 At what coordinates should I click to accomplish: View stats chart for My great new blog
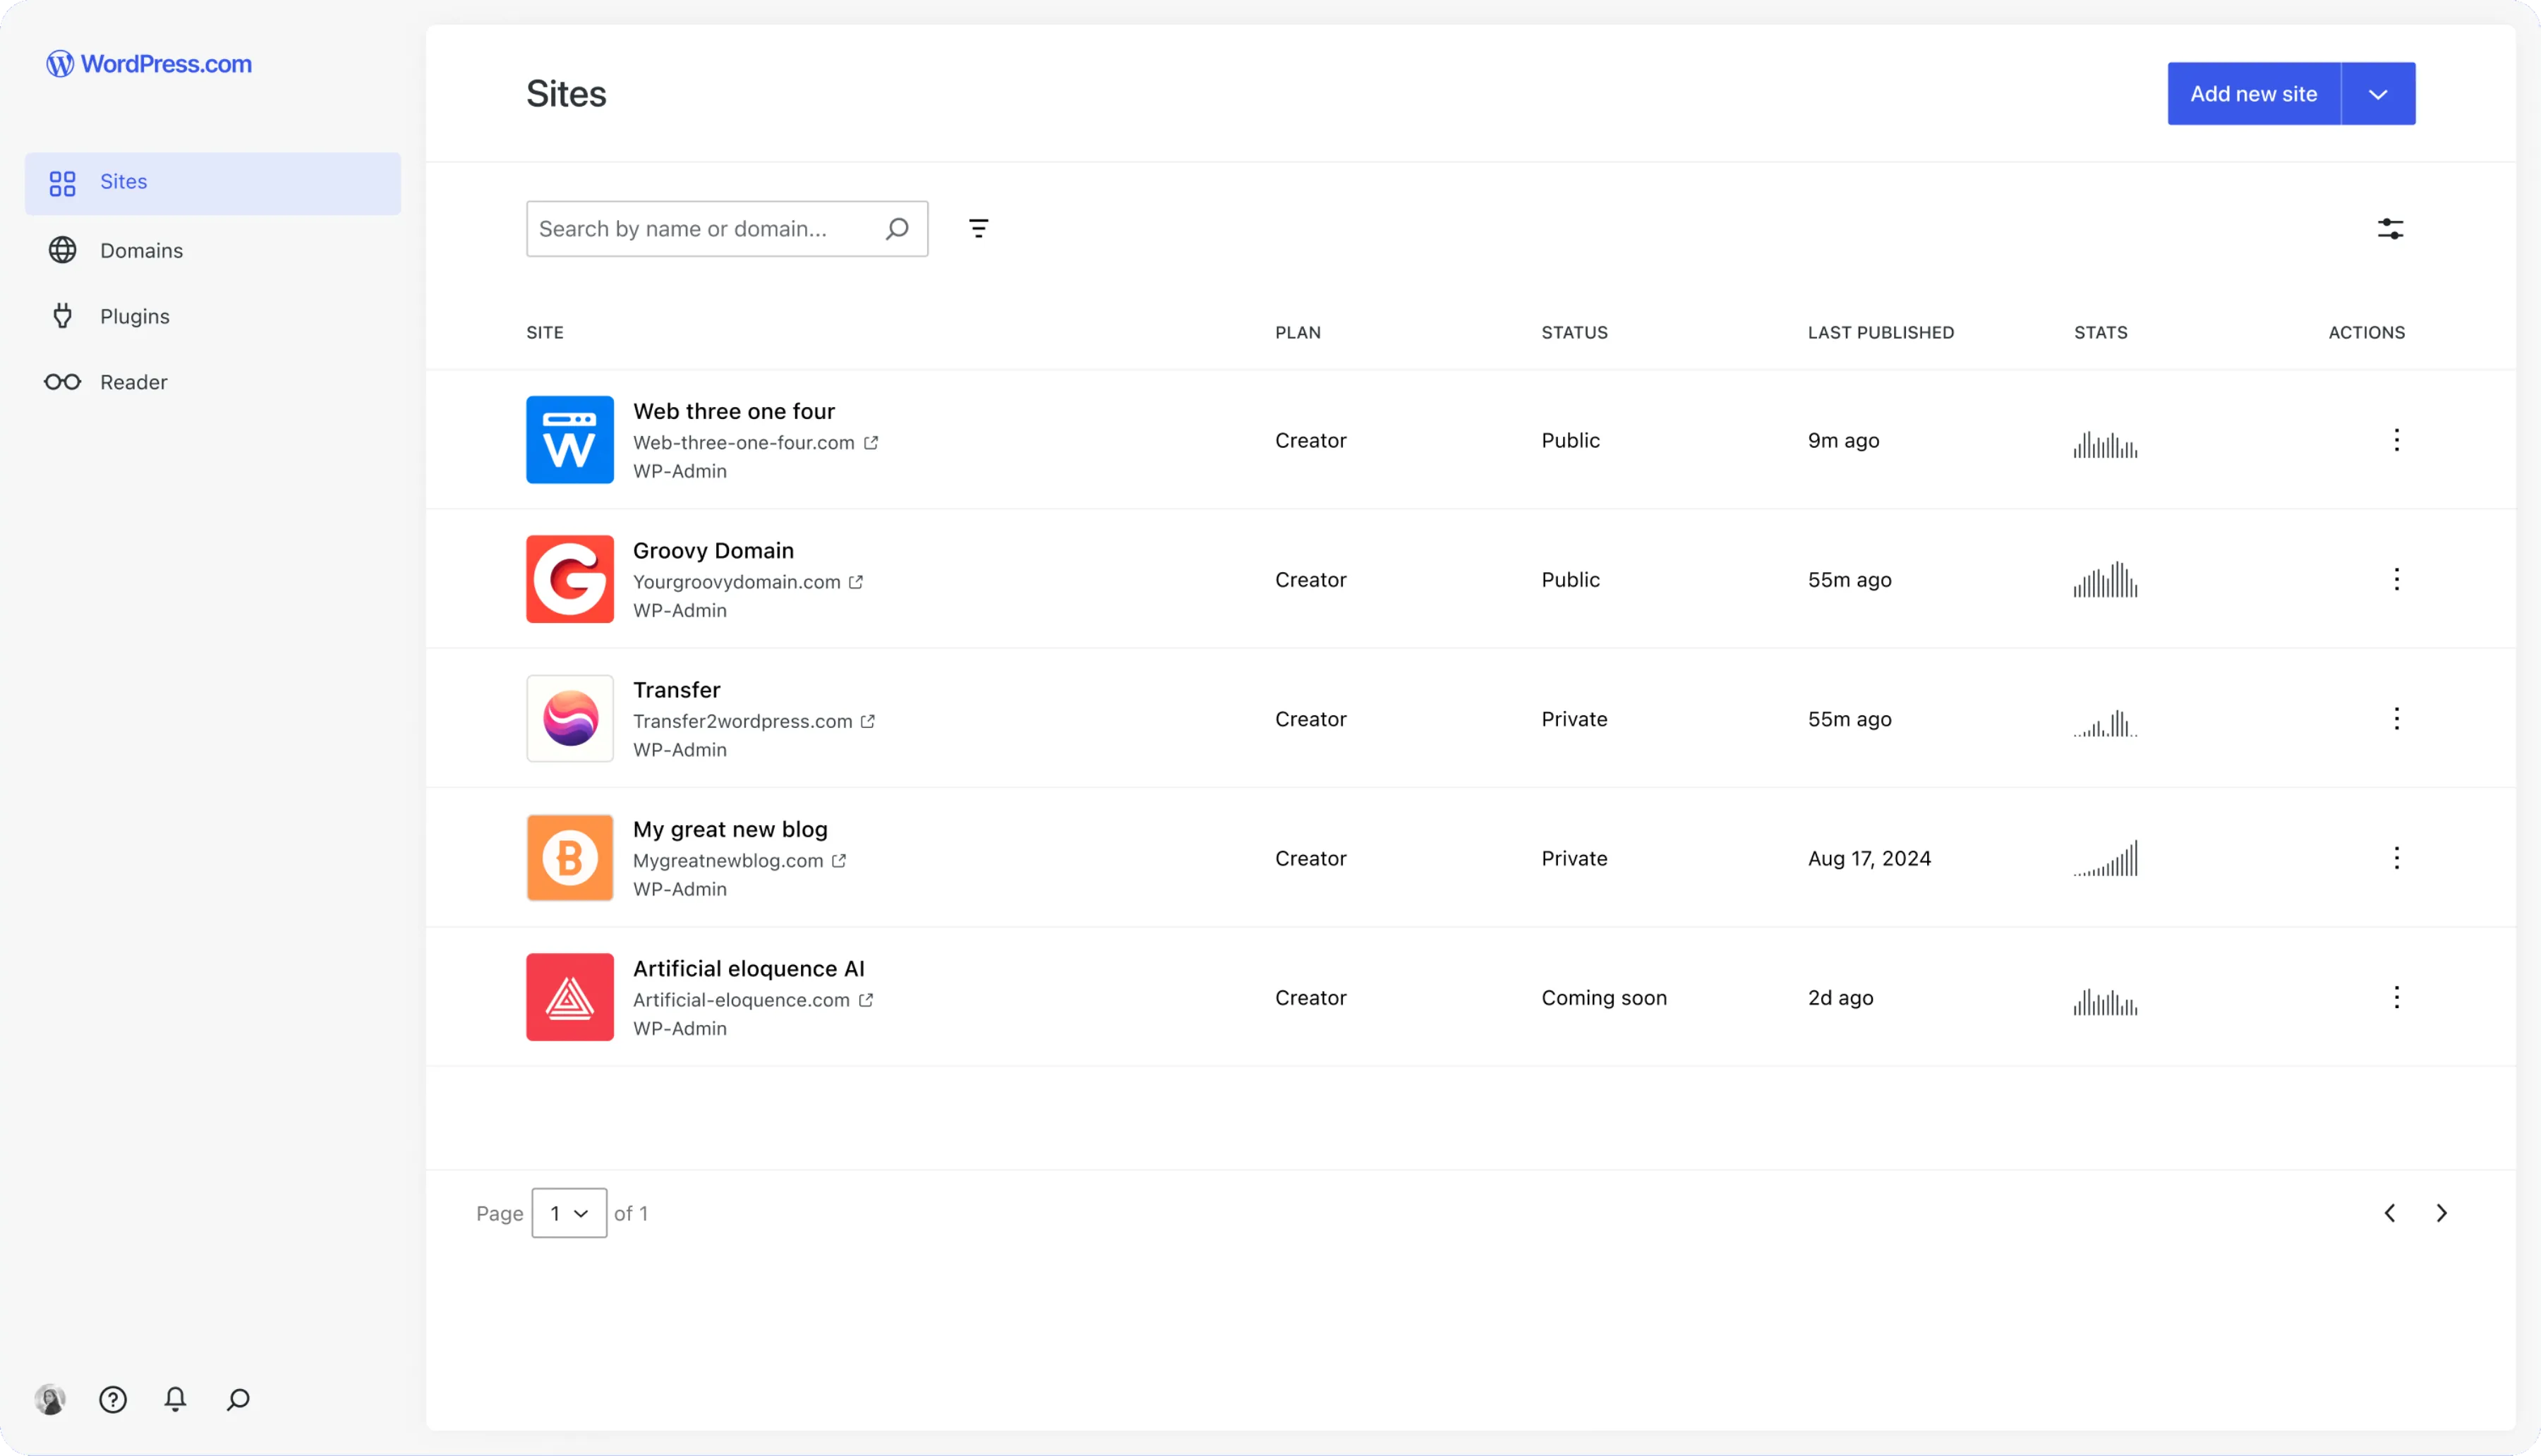click(2105, 858)
